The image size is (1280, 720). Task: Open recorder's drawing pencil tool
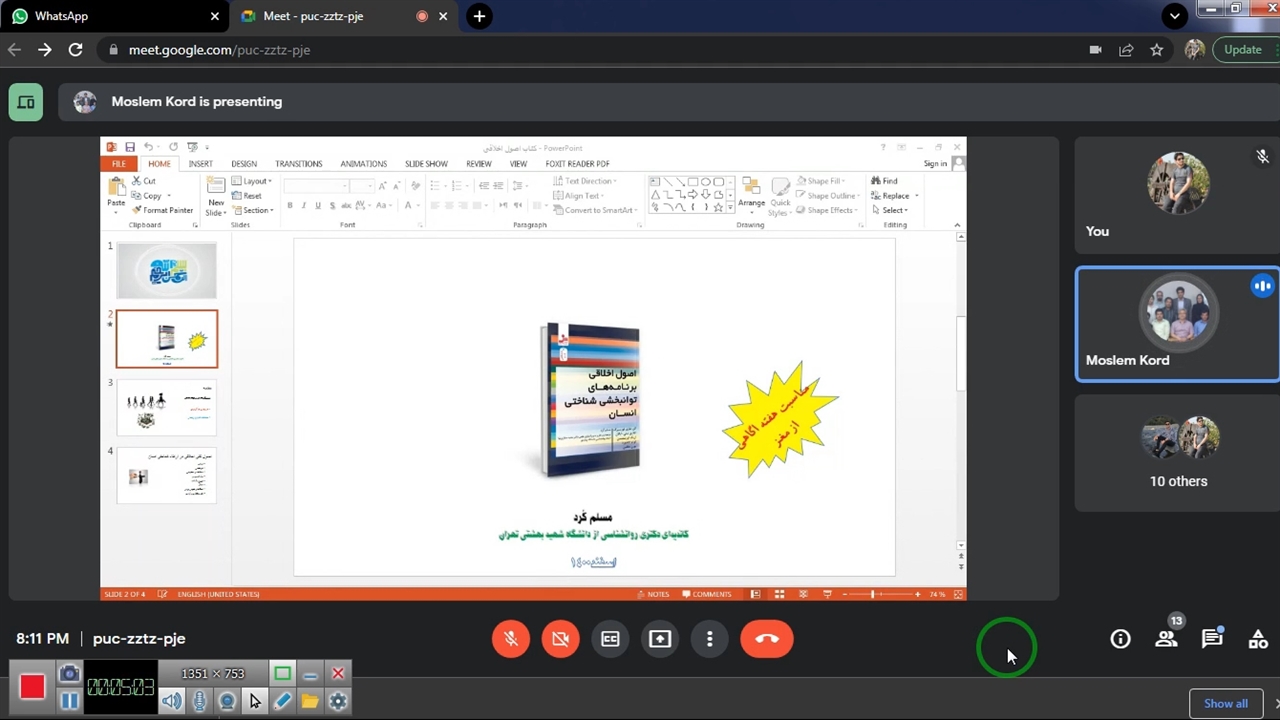pyautogui.click(x=282, y=701)
